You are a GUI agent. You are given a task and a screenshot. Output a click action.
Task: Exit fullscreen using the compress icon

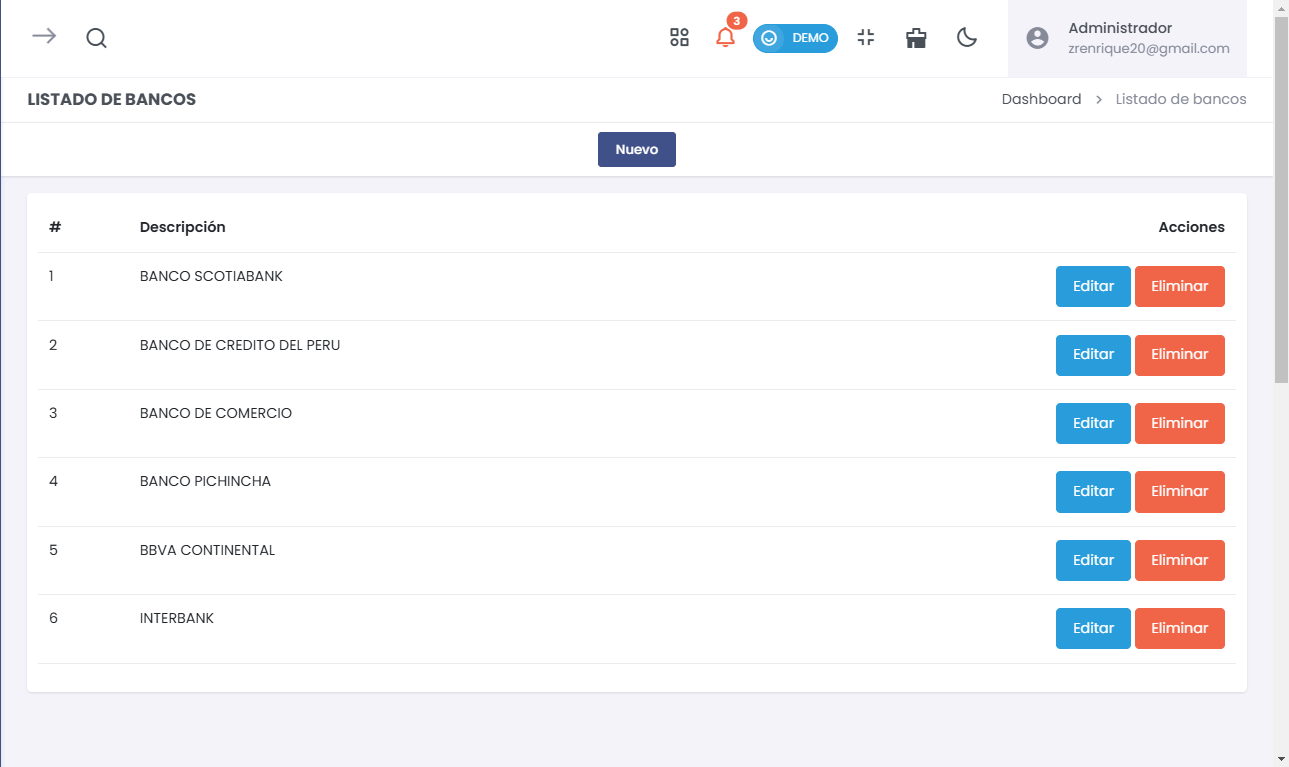coord(866,38)
